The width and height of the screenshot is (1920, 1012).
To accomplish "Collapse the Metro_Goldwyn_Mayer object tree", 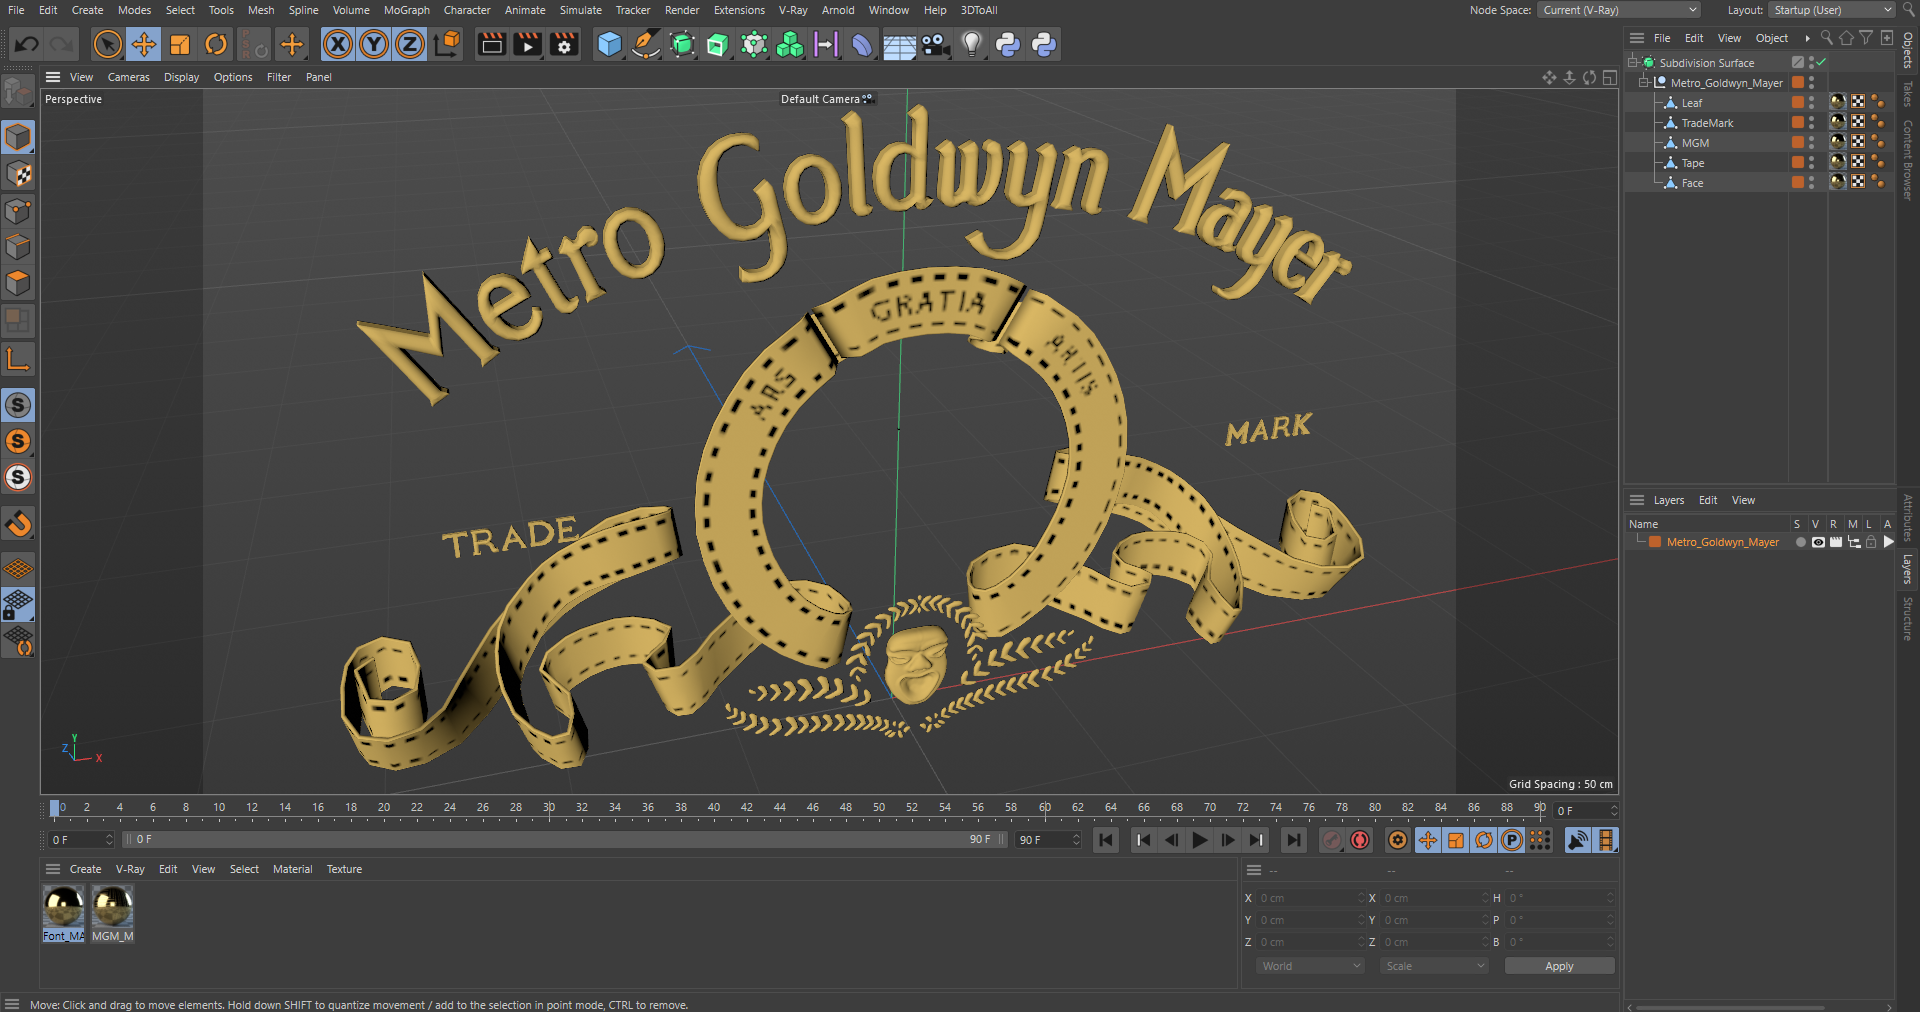I will (1643, 82).
